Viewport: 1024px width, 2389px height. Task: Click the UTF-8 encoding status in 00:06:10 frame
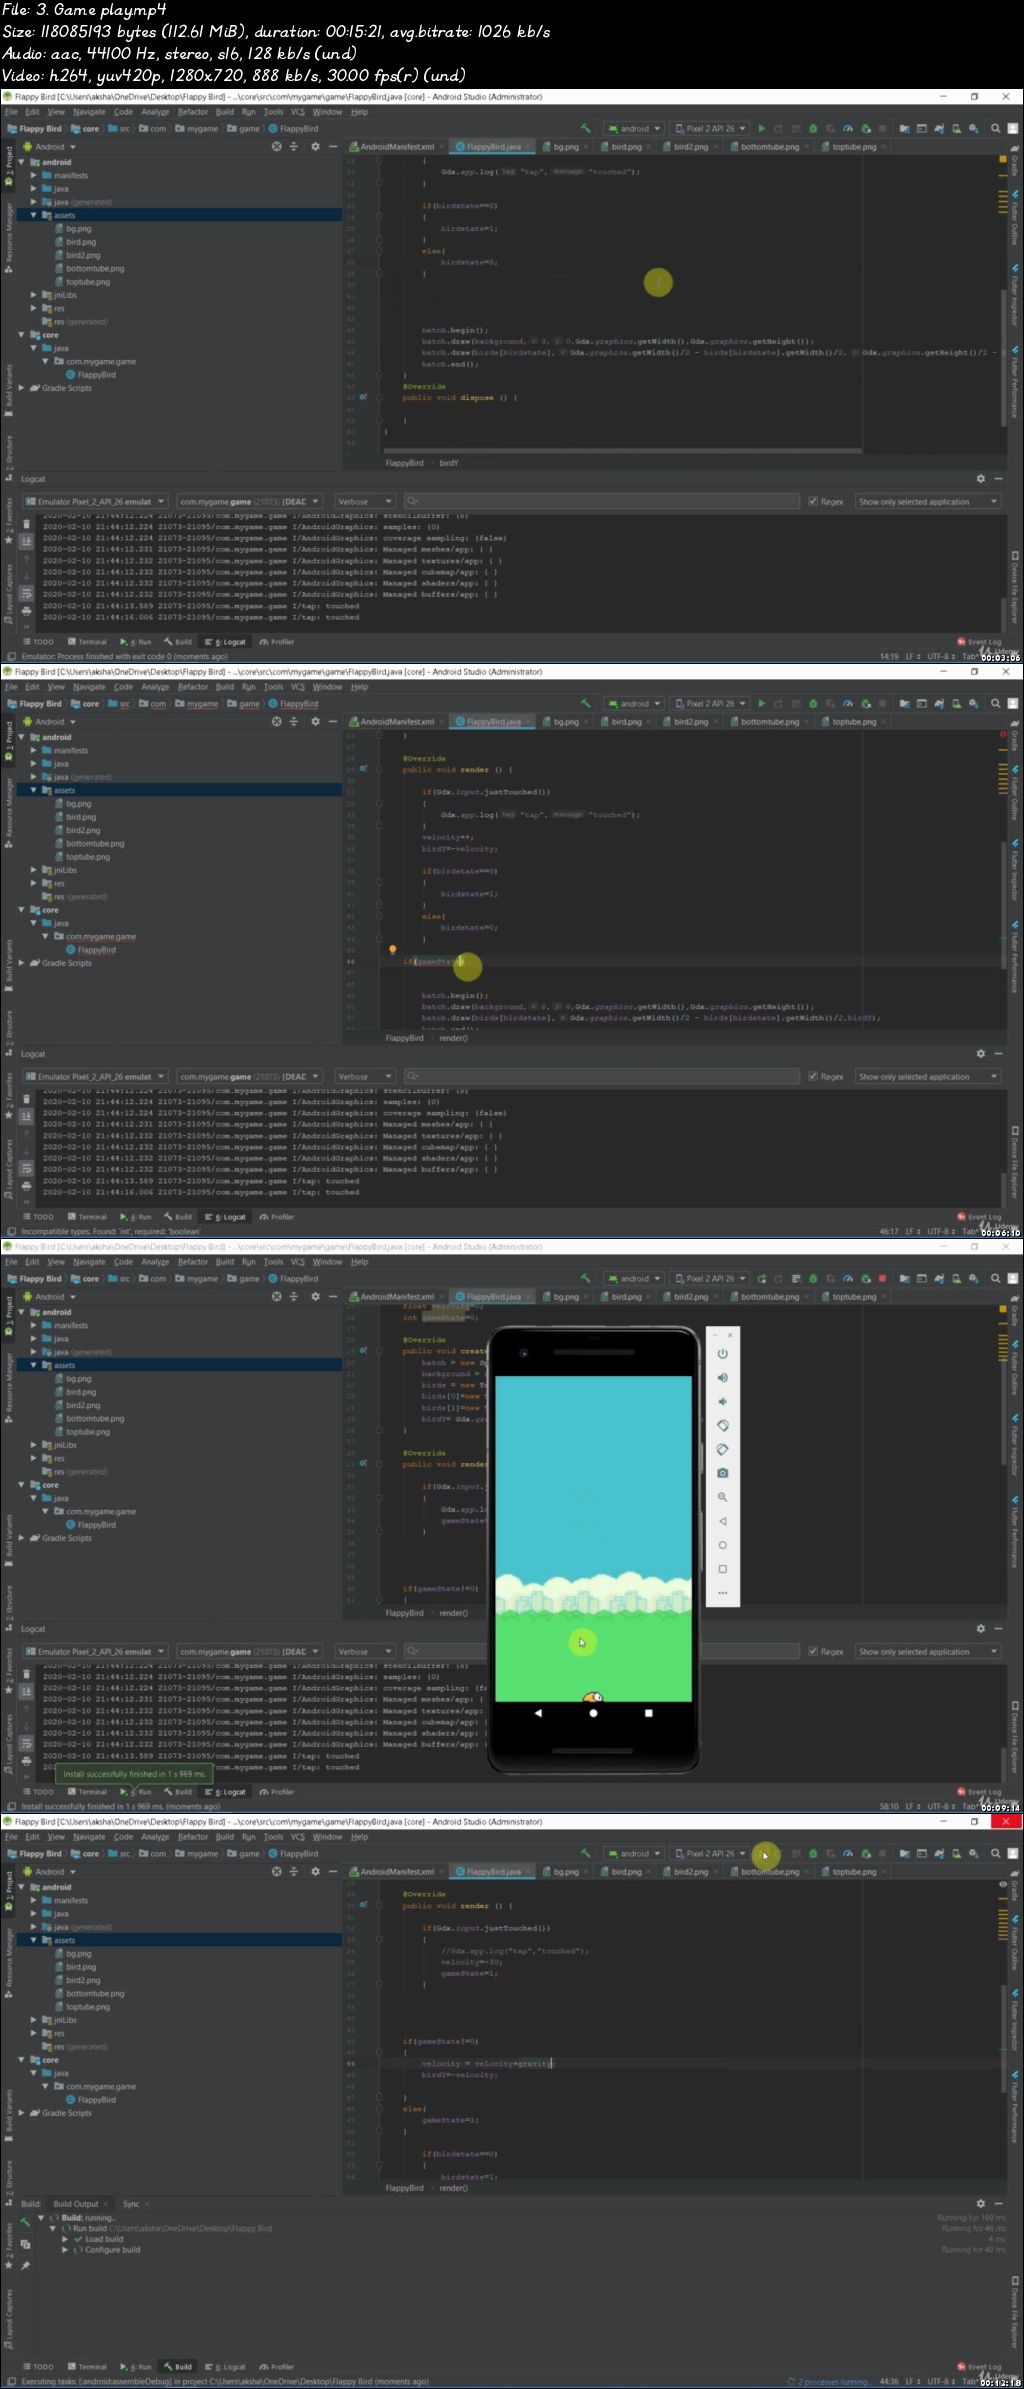point(941,1232)
